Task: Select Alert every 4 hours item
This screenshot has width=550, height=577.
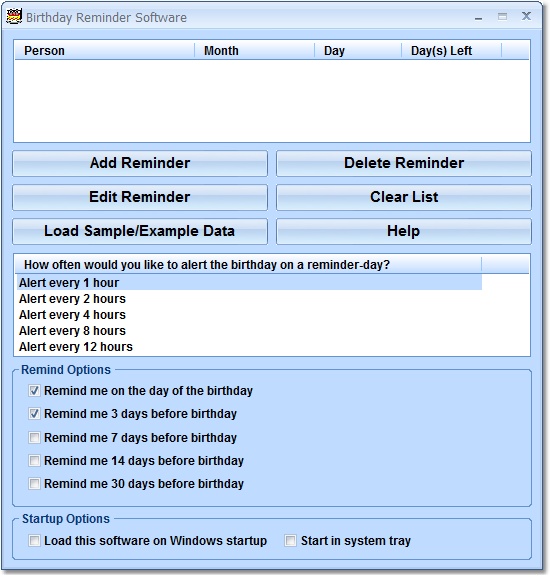Action: (249, 315)
